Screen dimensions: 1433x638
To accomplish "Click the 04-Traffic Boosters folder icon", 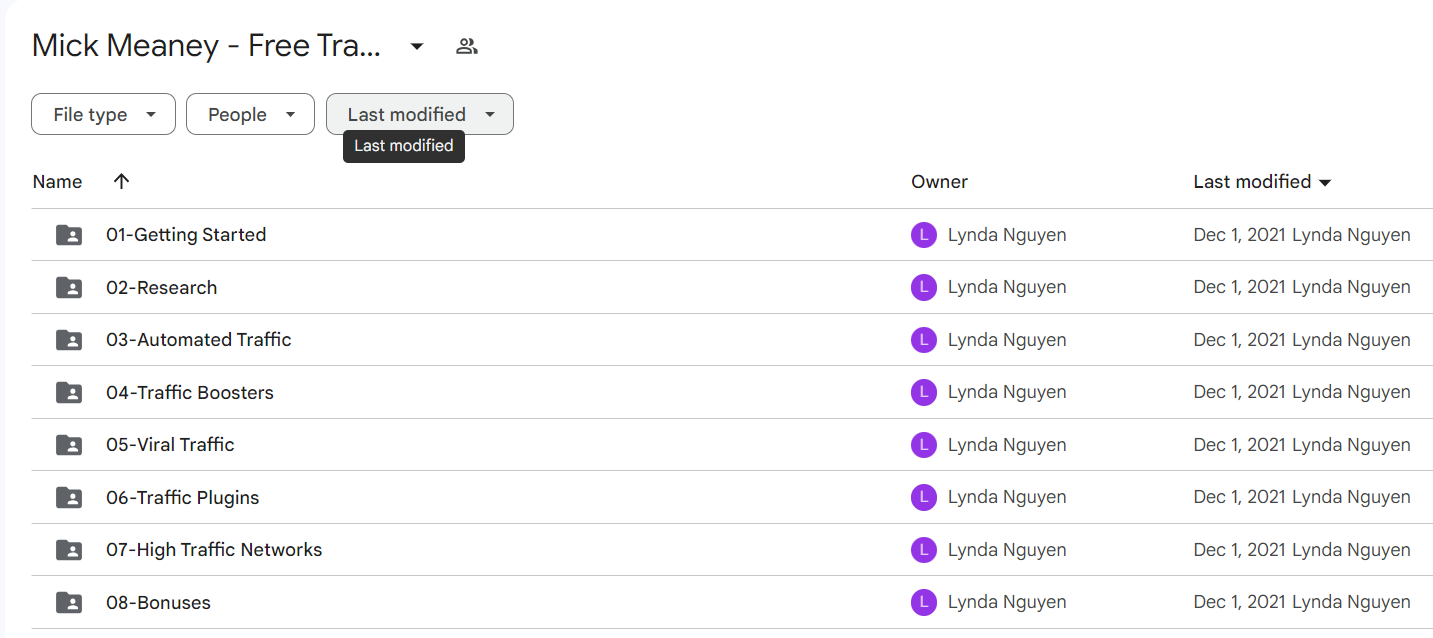I will click(69, 393).
